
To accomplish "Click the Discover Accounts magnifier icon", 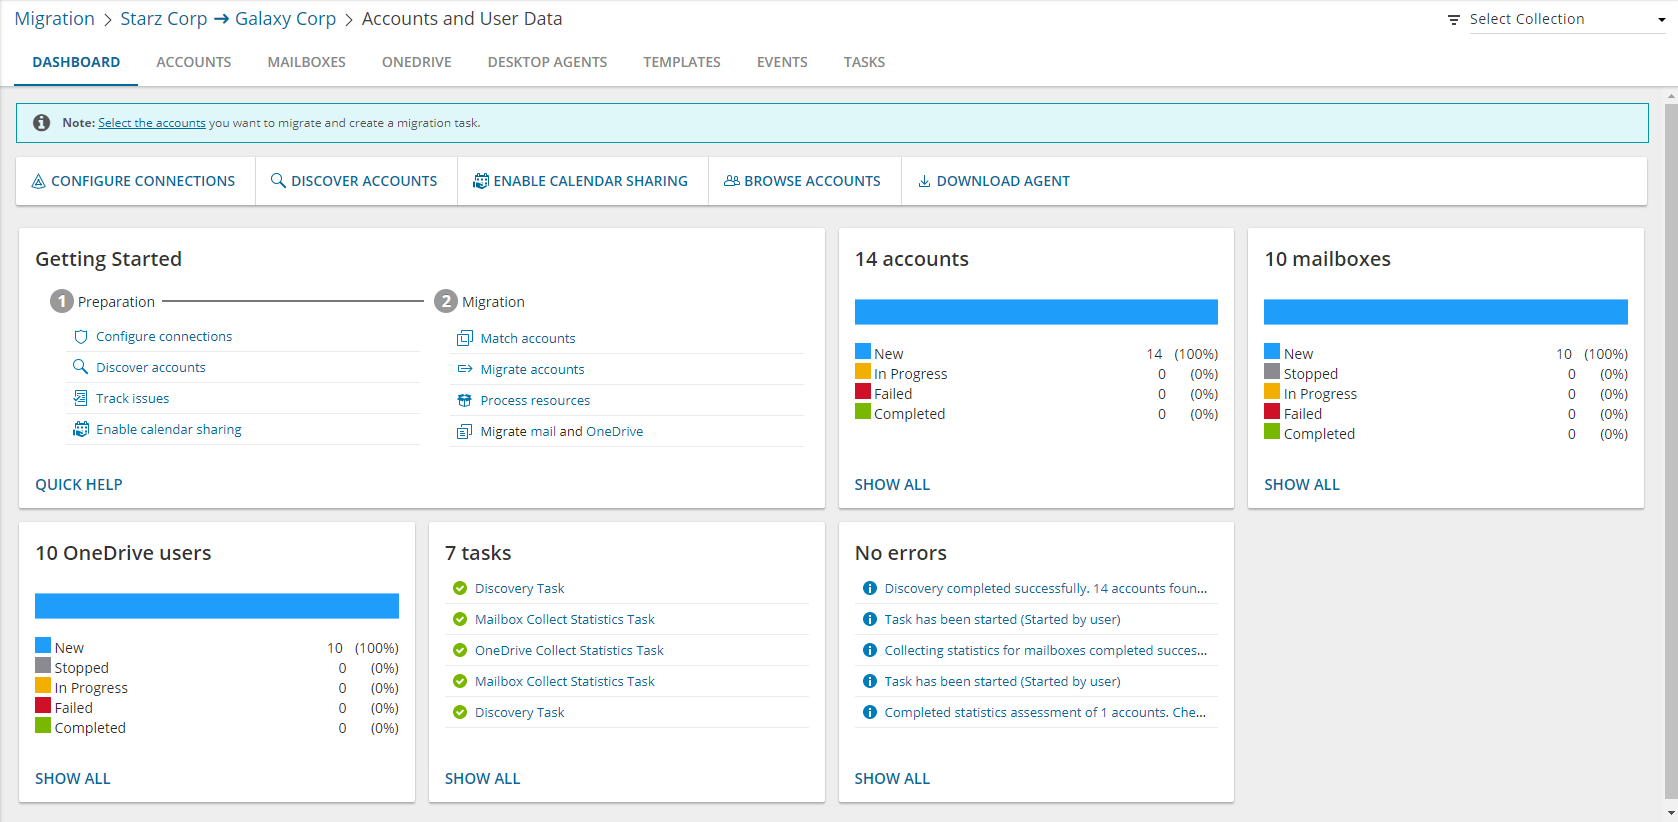I will [278, 181].
